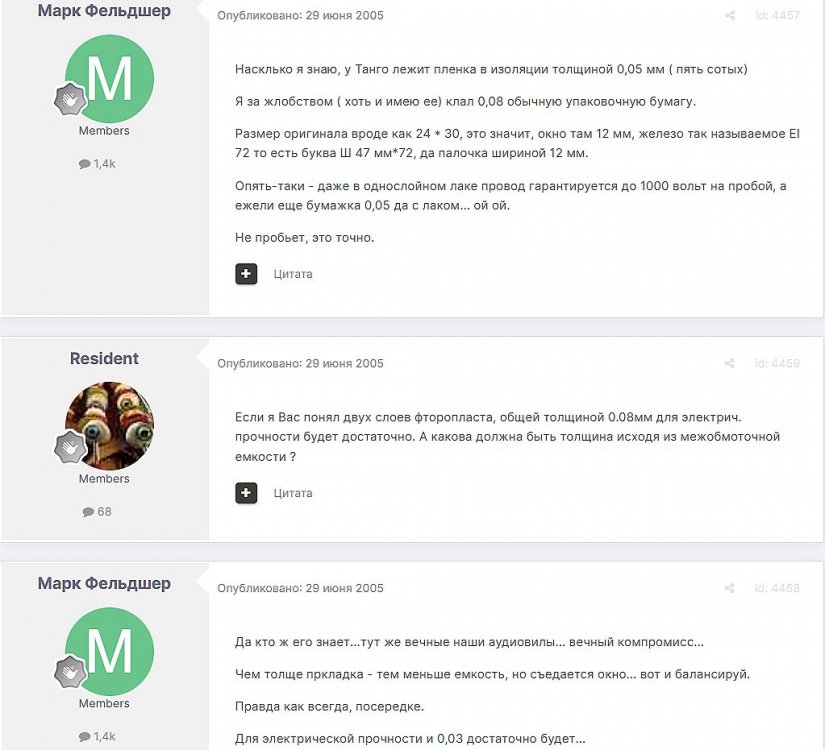The image size is (825, 750).
Task: Click the share icon on post 4457
Action: tap(730, 15)
